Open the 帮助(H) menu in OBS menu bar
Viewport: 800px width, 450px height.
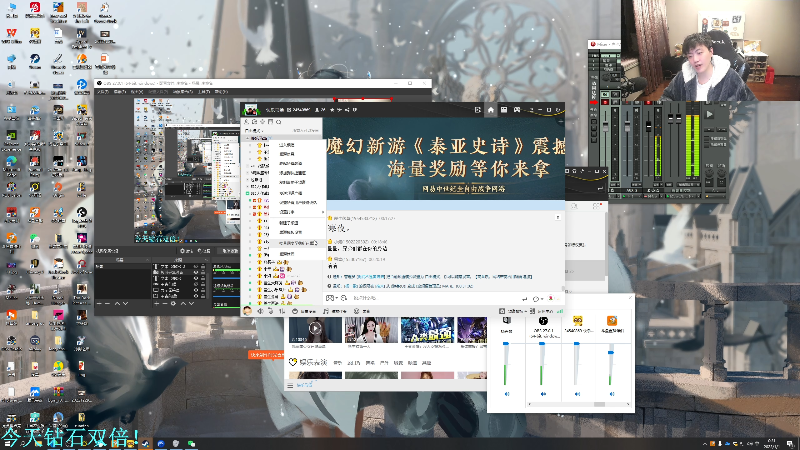click(x=221, y=92)
